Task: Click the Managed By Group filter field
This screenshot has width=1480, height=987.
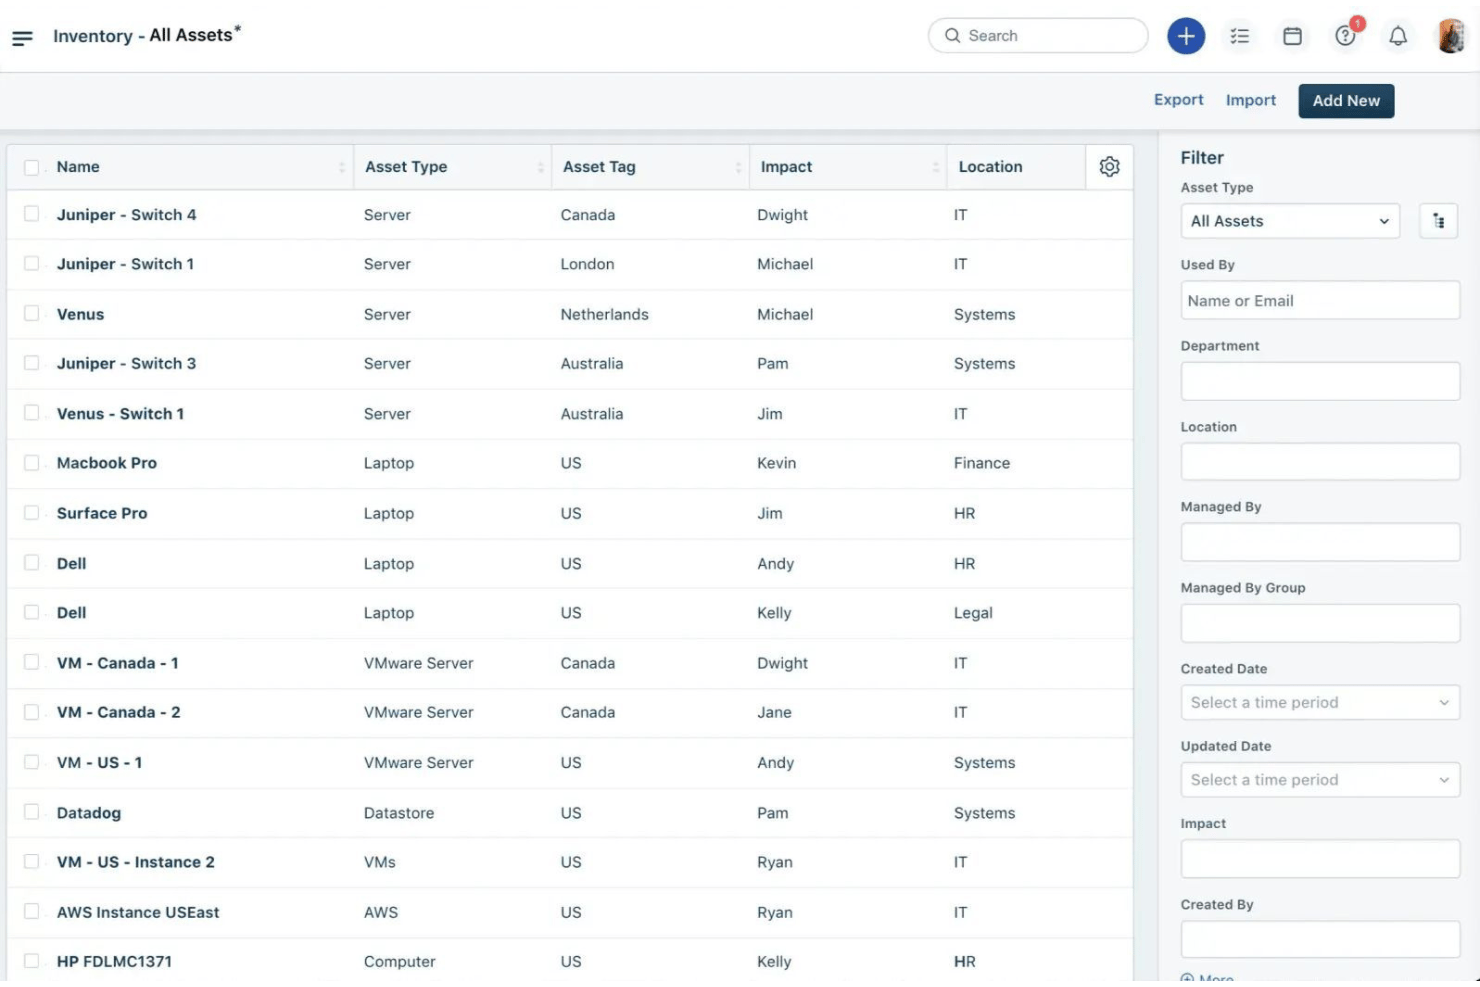Action: pos(1320,623)
